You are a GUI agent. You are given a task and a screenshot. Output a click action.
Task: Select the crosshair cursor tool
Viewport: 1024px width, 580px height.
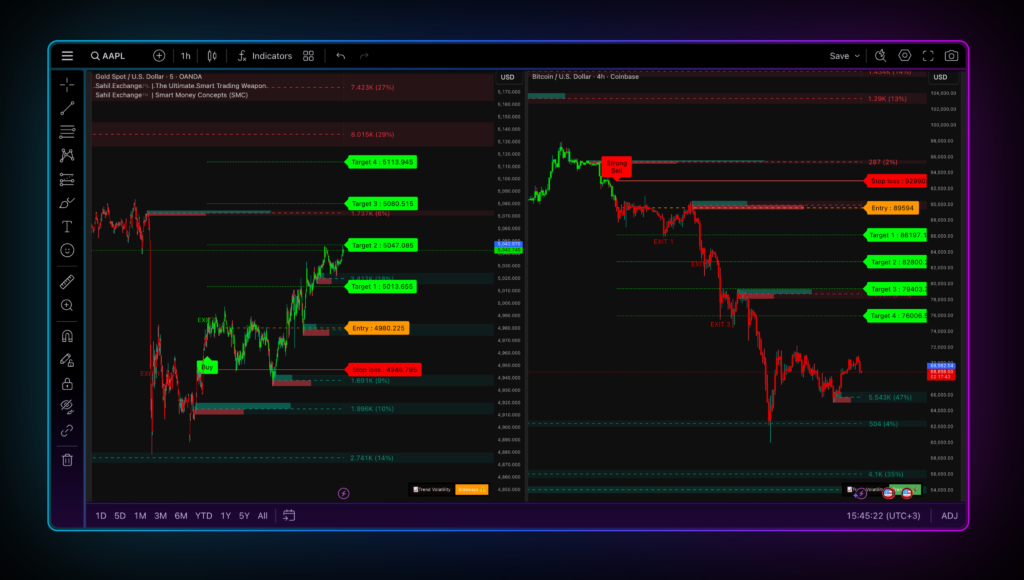click(67, 84)
